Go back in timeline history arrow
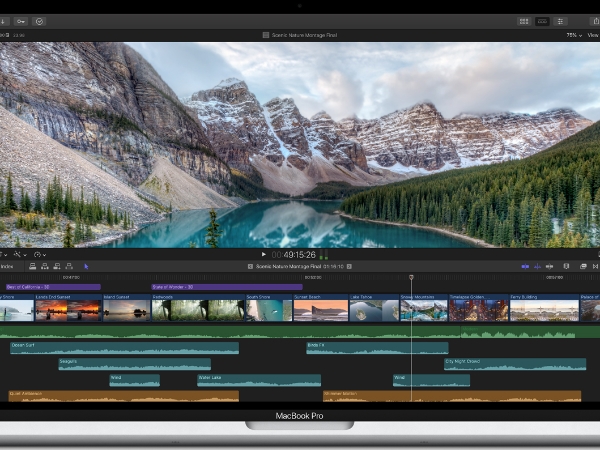600x450 pixels. click(x=250, y=266)
